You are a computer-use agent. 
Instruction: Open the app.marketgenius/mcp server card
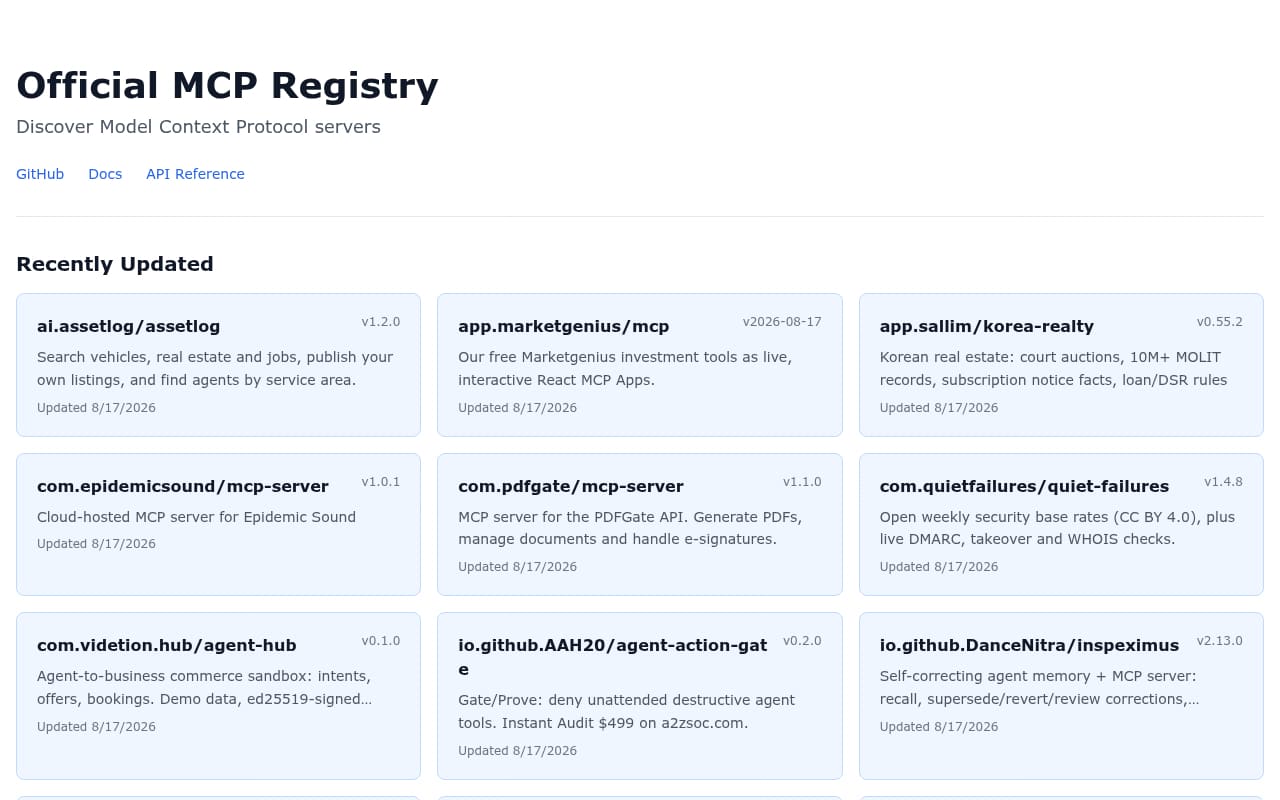(640, 365)
